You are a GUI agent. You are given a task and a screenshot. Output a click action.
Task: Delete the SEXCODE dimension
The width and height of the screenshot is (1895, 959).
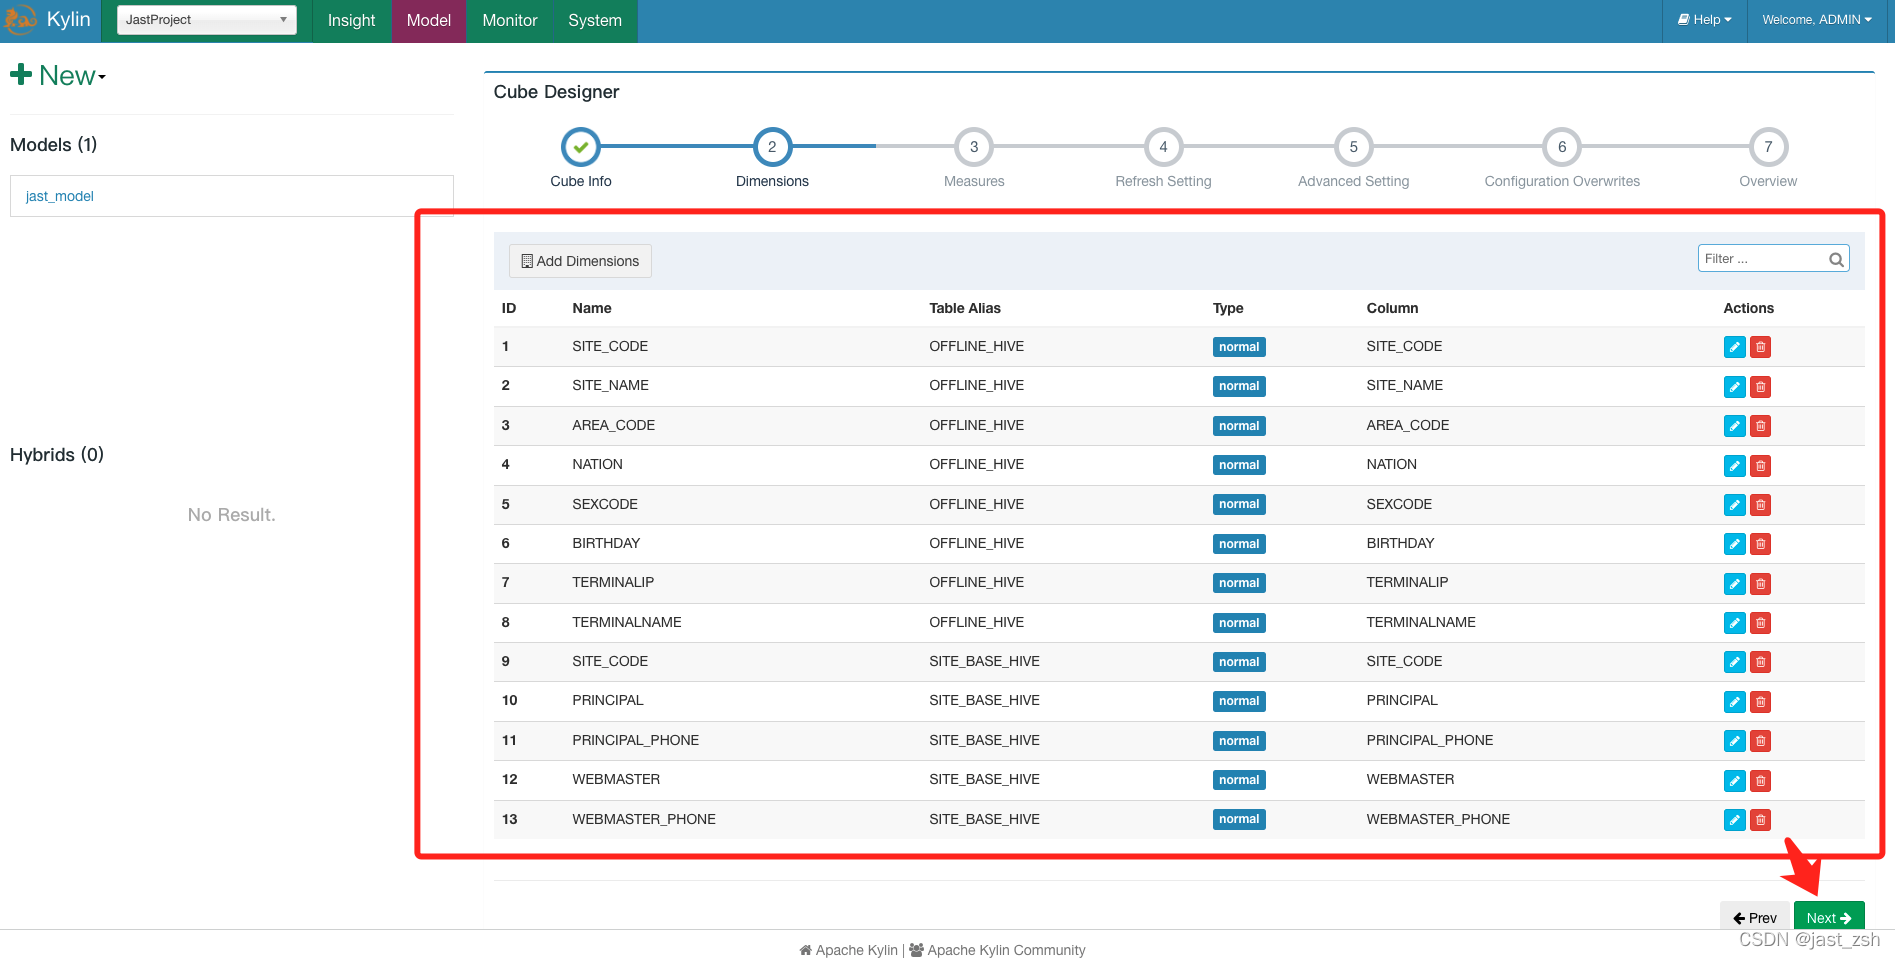(x=1760, y=505)
